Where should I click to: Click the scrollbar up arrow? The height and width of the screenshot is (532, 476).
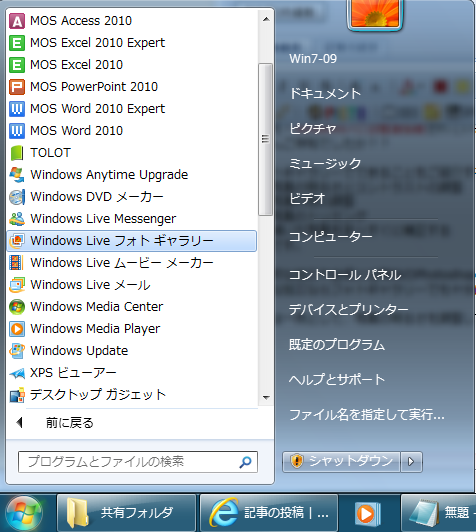click(x=266, y=20)
